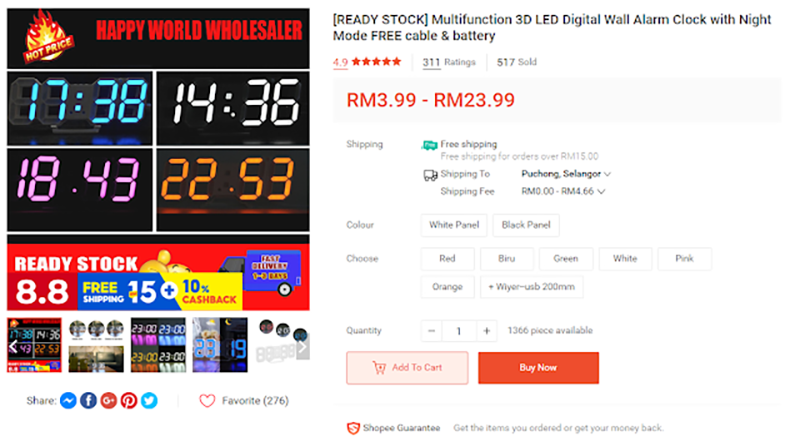This screenshot has width=800, height=446.
Task: Share product on Pinterest
Action: click(129, 401)
